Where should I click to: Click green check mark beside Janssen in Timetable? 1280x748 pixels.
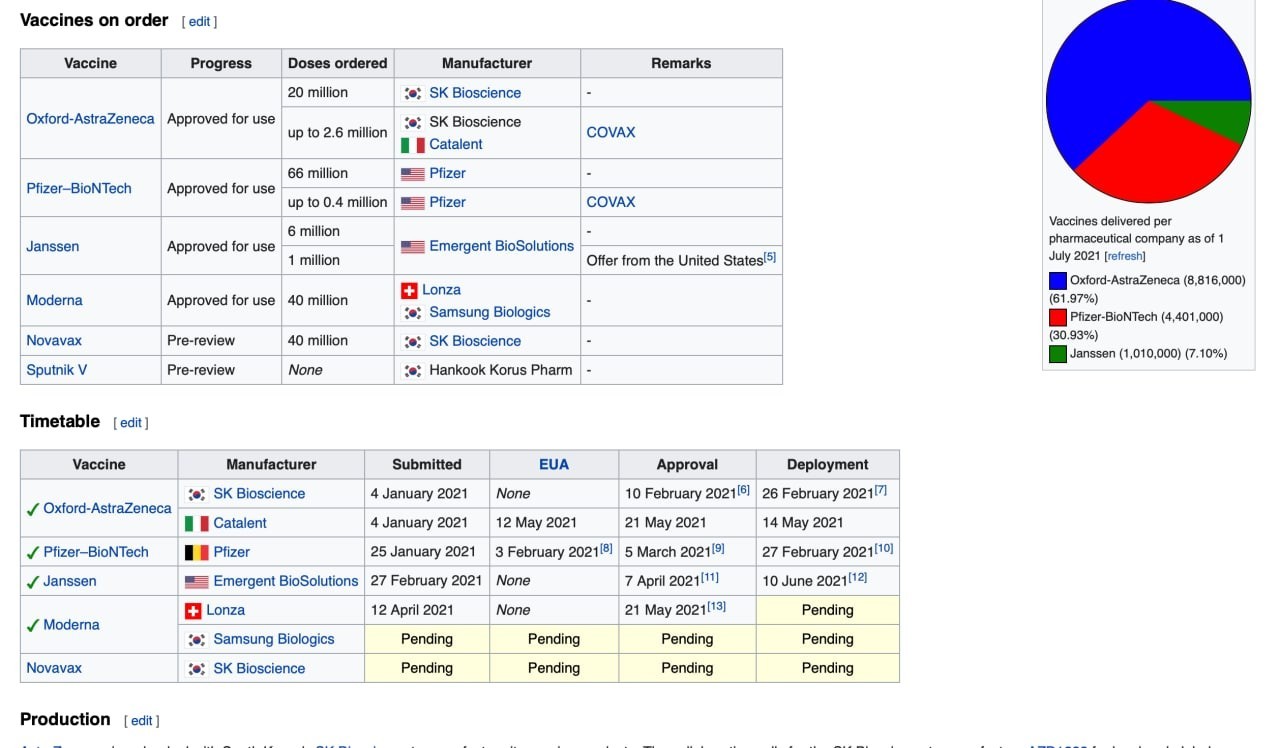tap(33, 581)
